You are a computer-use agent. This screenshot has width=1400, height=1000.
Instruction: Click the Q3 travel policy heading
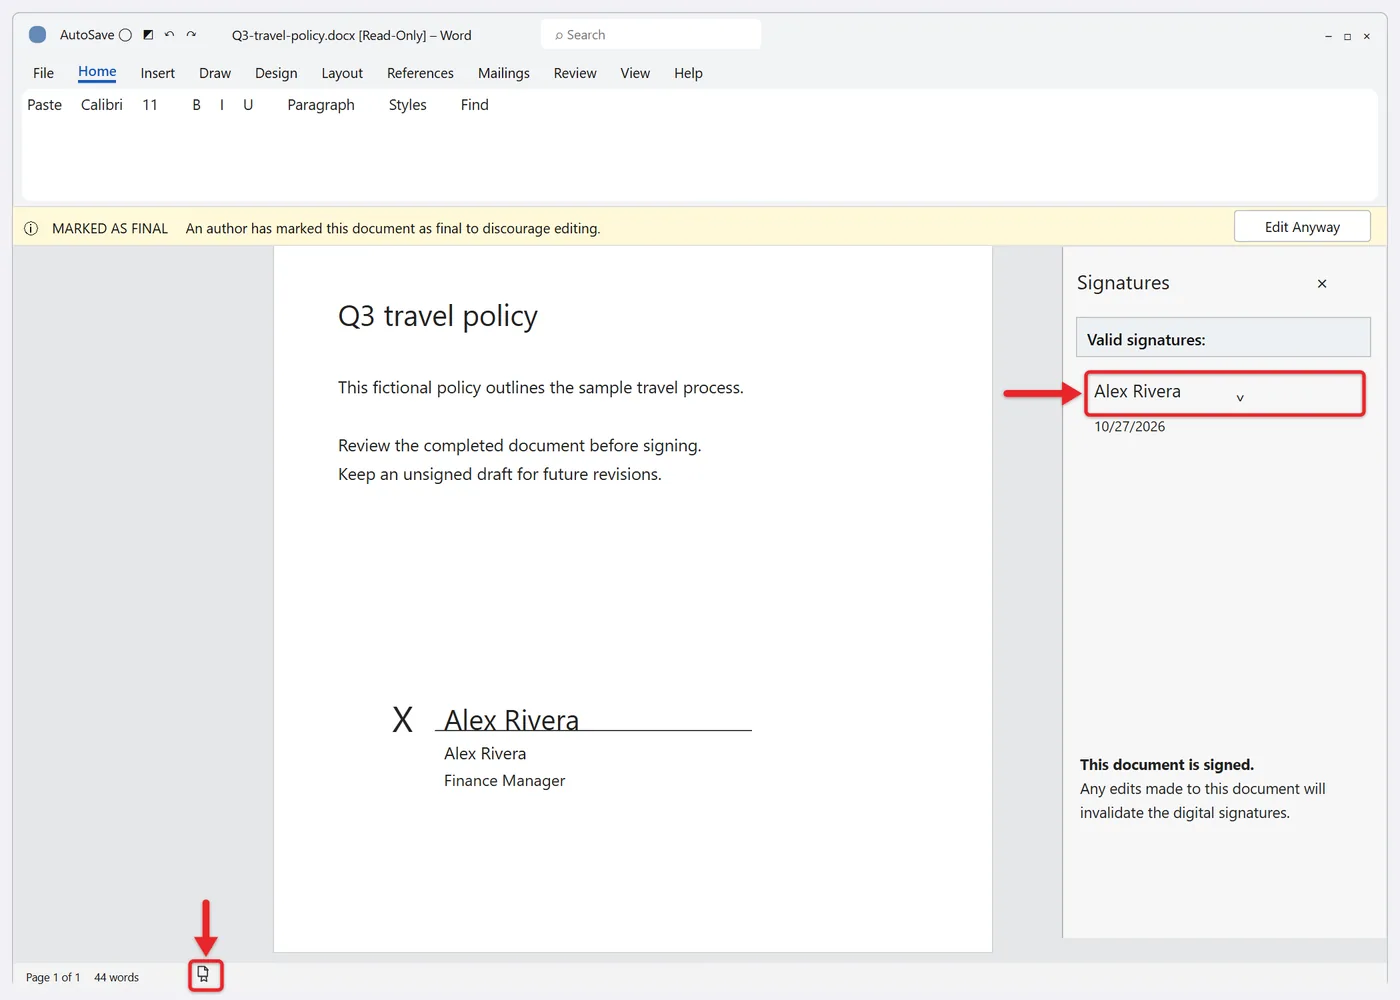(438, 316)
